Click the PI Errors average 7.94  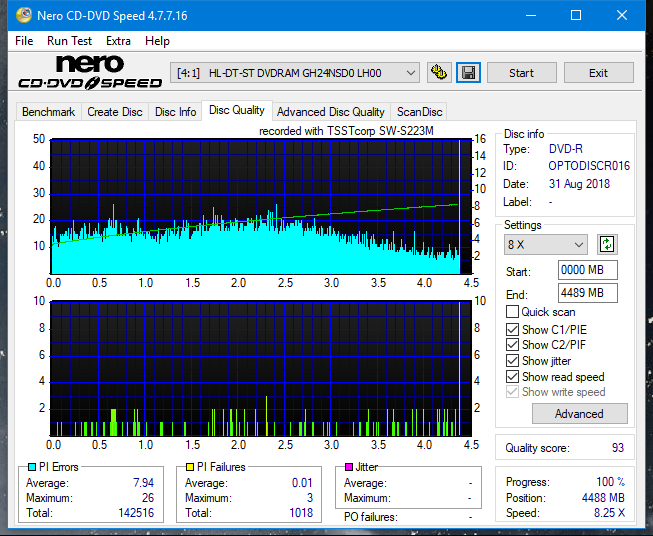point(143,483)
